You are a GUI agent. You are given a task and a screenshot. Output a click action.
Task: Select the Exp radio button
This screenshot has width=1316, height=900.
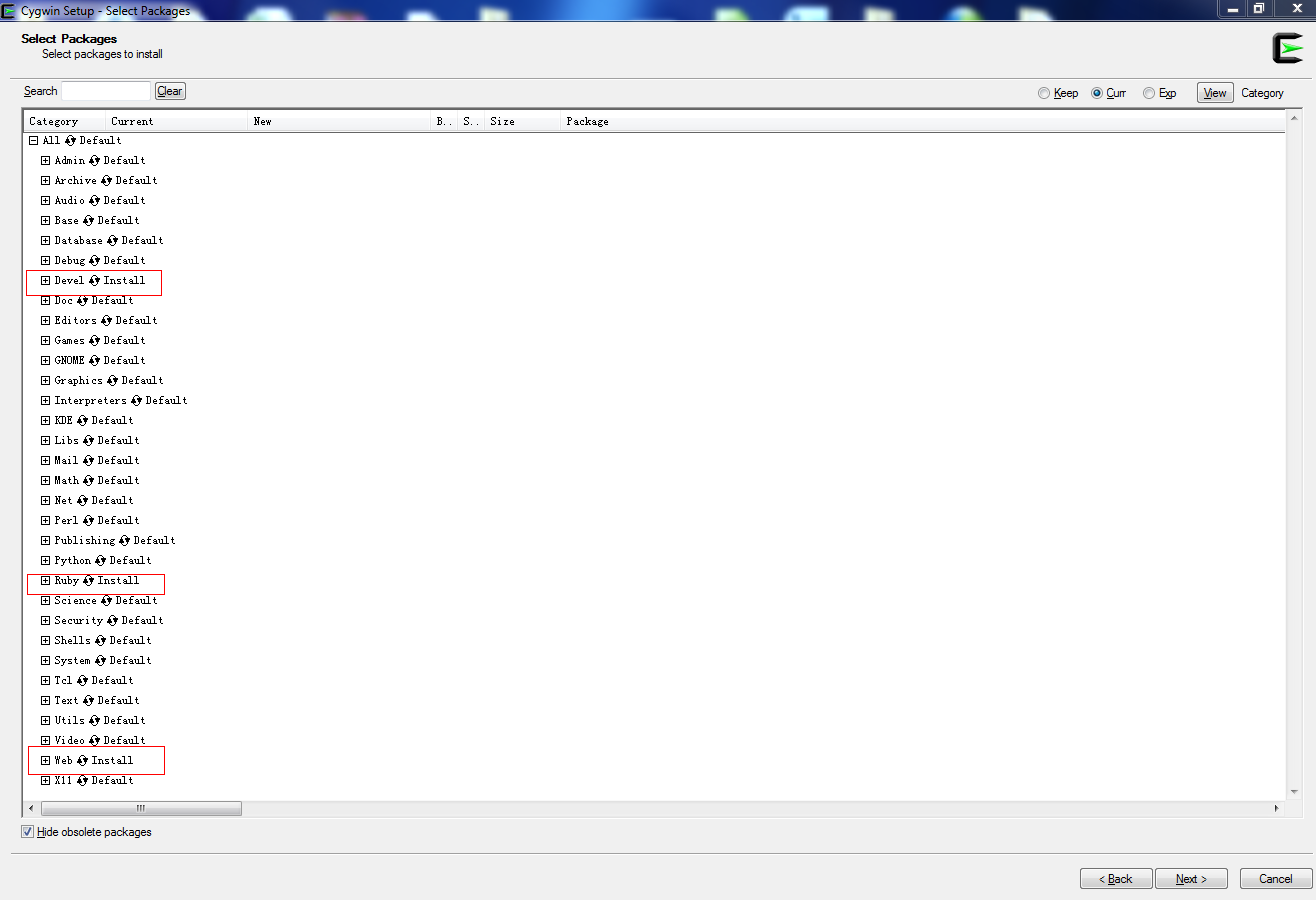pyautogui.click(x=1149, y=93)
